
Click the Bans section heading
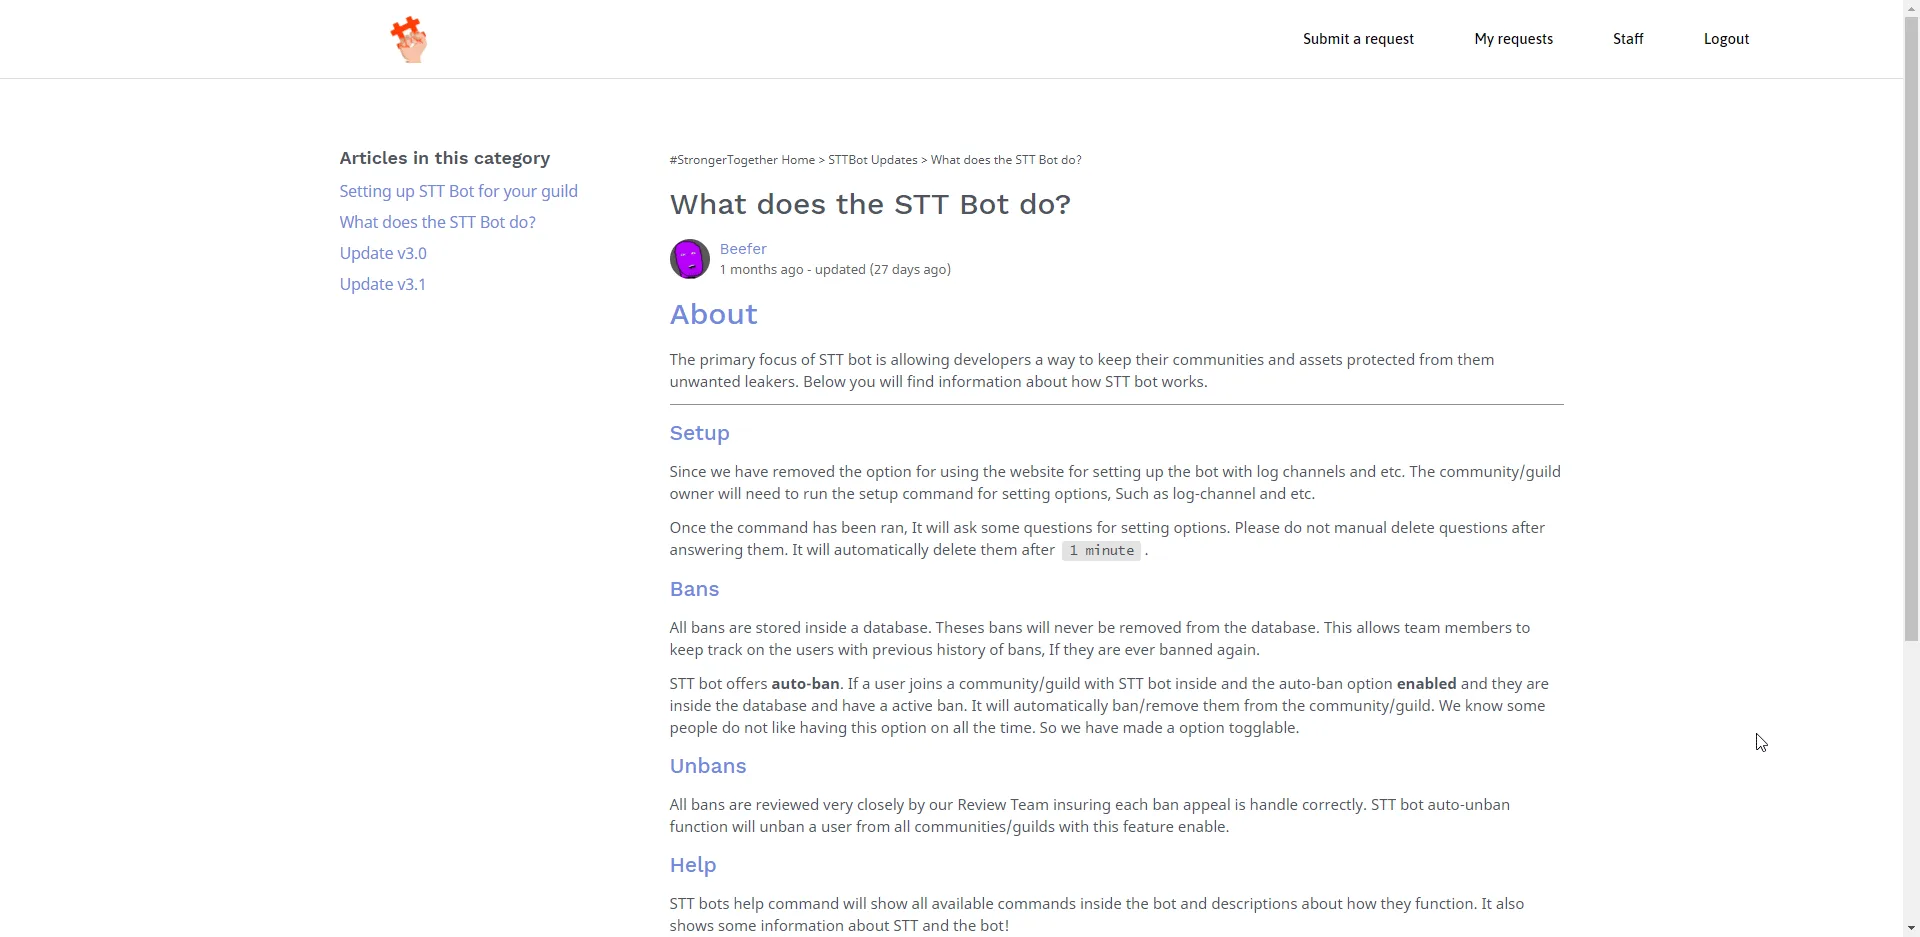pos(694,589)
